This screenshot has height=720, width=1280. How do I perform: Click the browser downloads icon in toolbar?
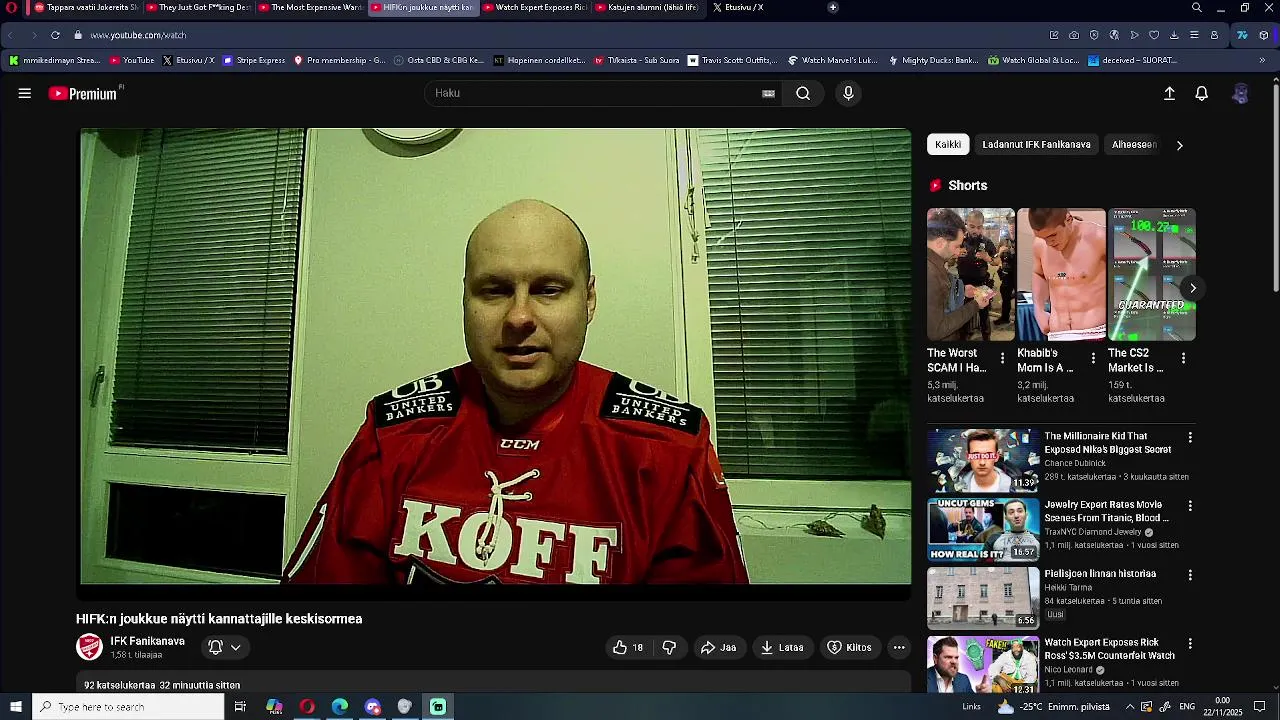click(1174, 35)
